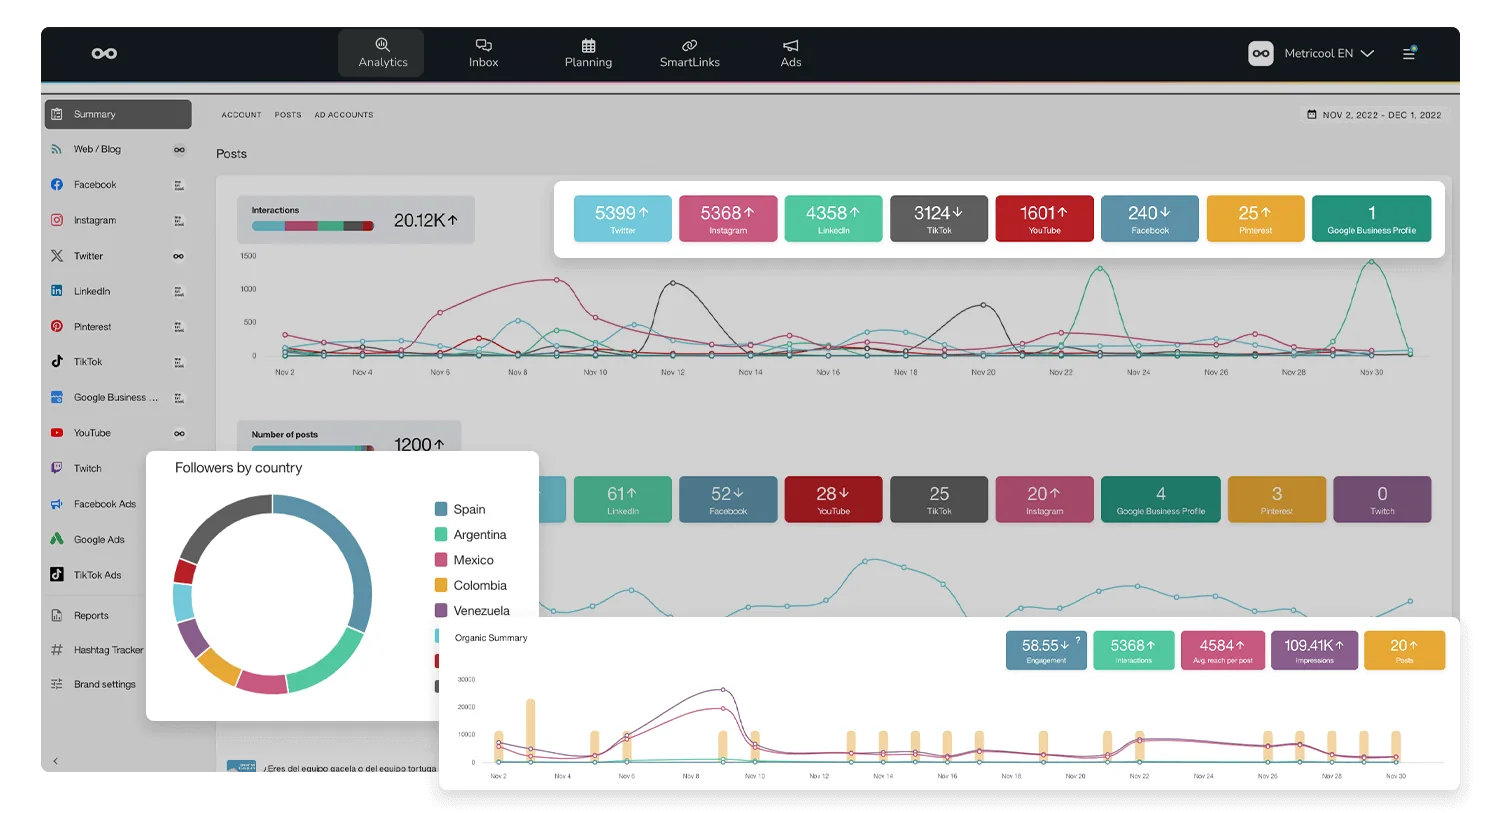Click the status icon beside Facebook row
Viewport: 1500px width, 813px height.
tap(179, 185)
